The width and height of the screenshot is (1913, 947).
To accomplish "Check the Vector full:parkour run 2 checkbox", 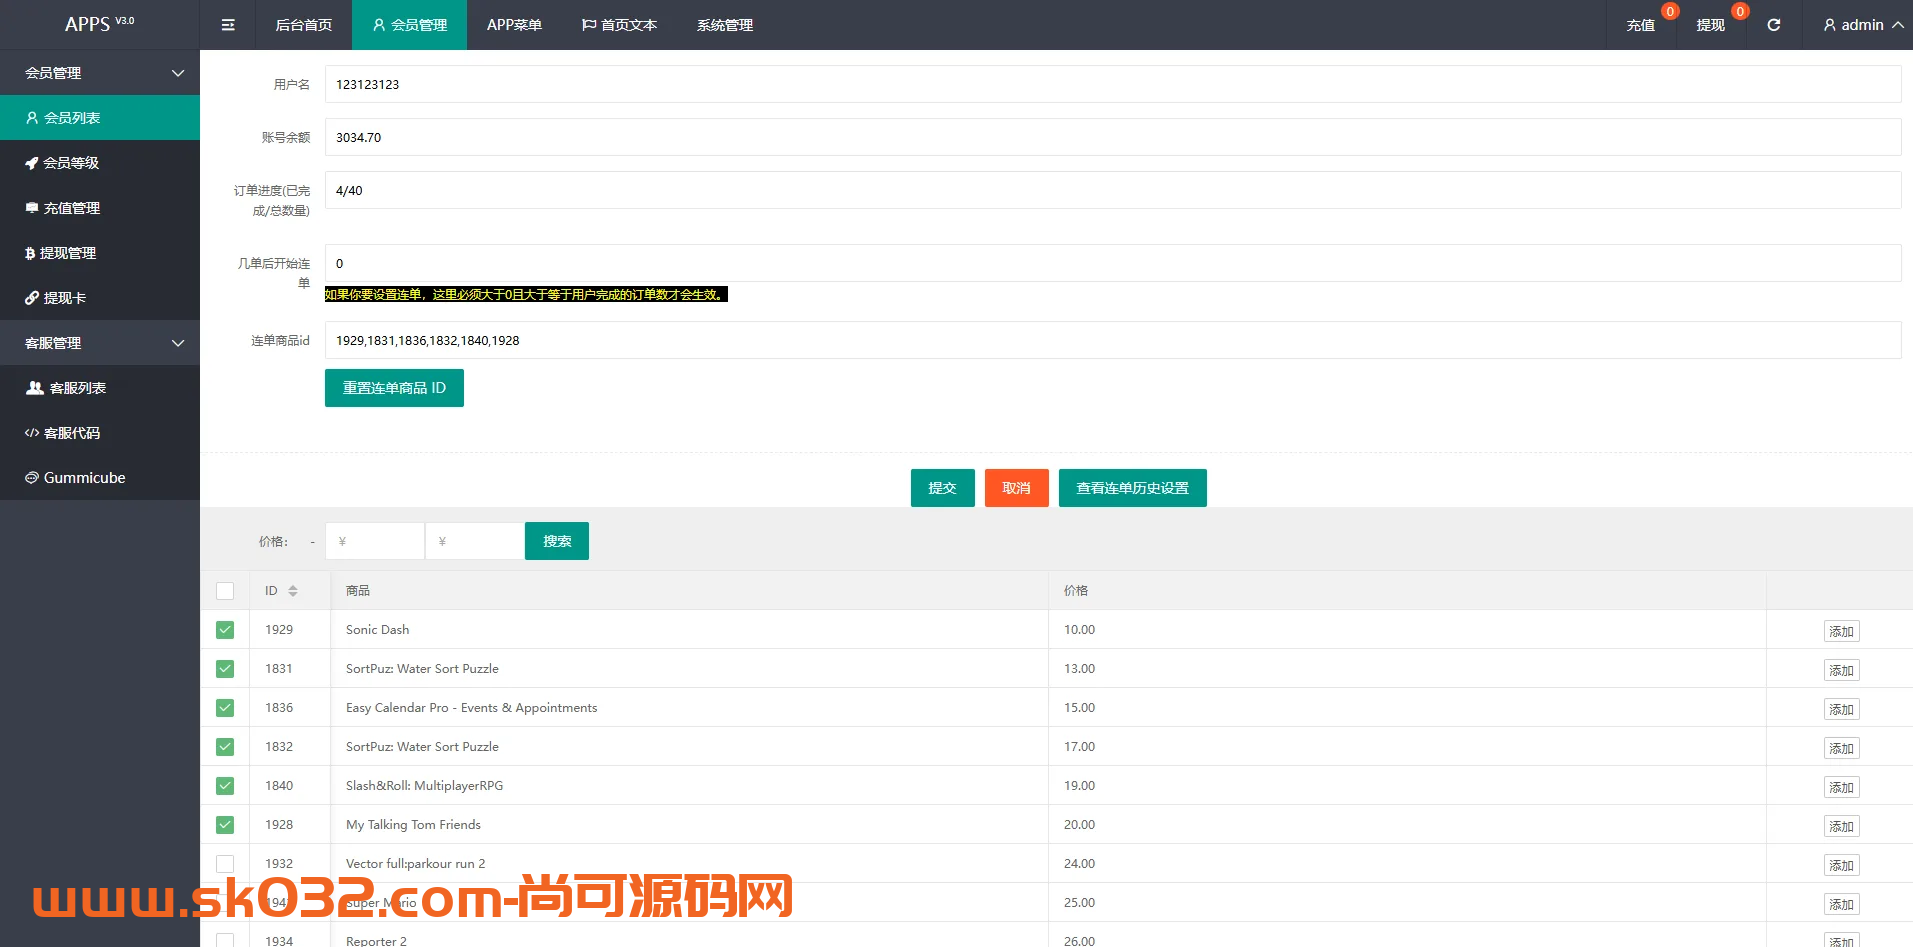I will click(224, 863).
